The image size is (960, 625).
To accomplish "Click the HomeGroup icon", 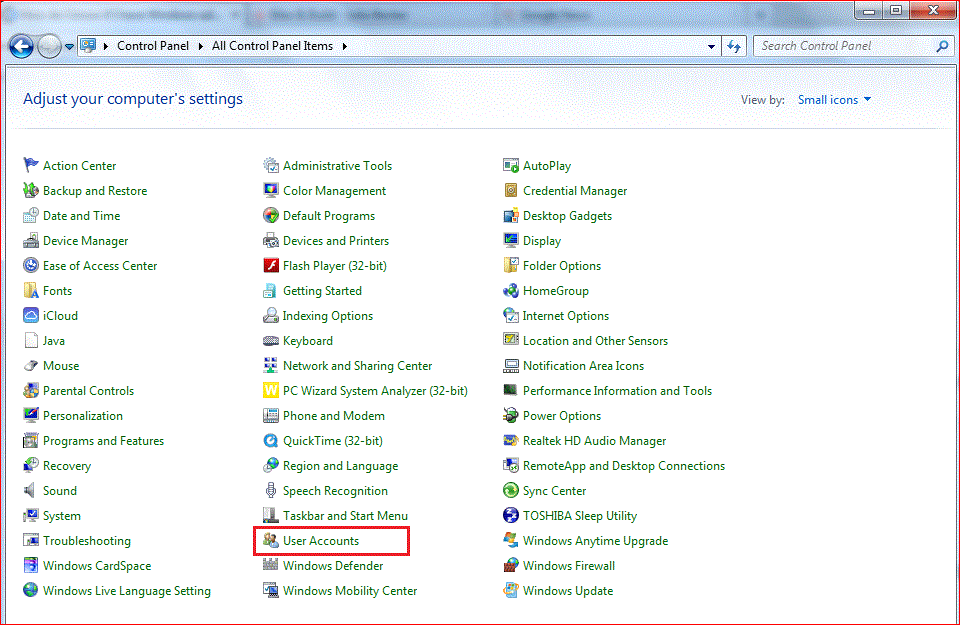I will 511,291.
